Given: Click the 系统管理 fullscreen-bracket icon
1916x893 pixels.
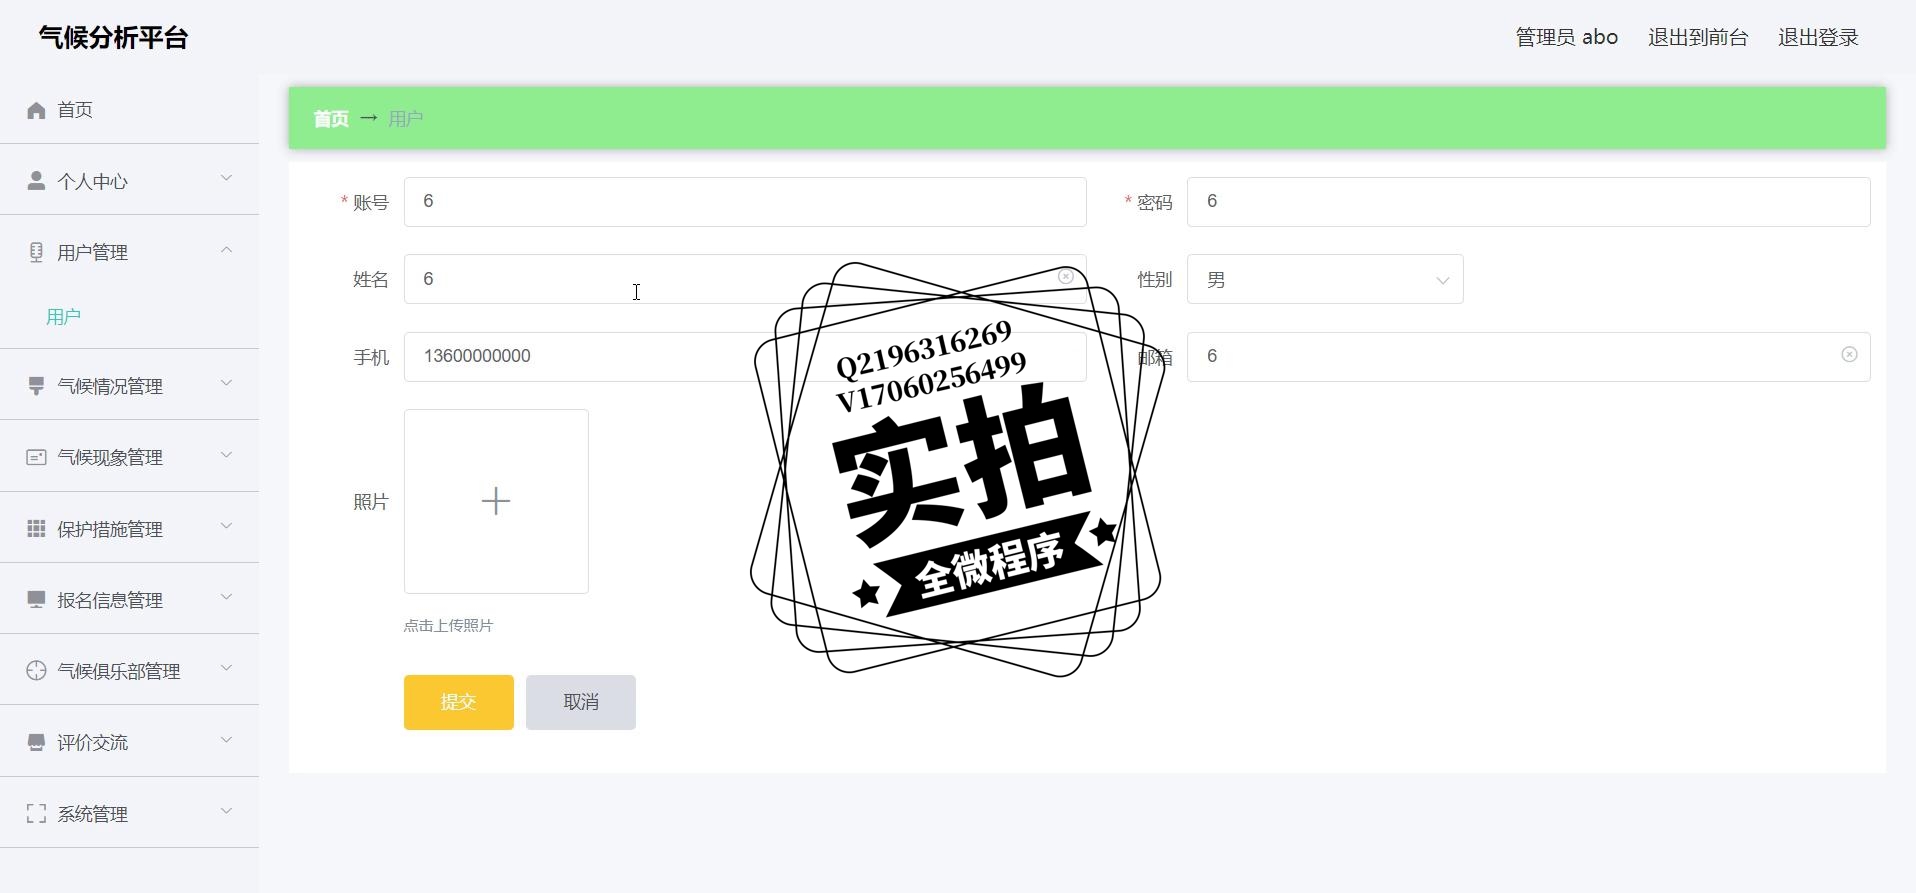Looking at the screenshot, I should [x=36, y=814].
